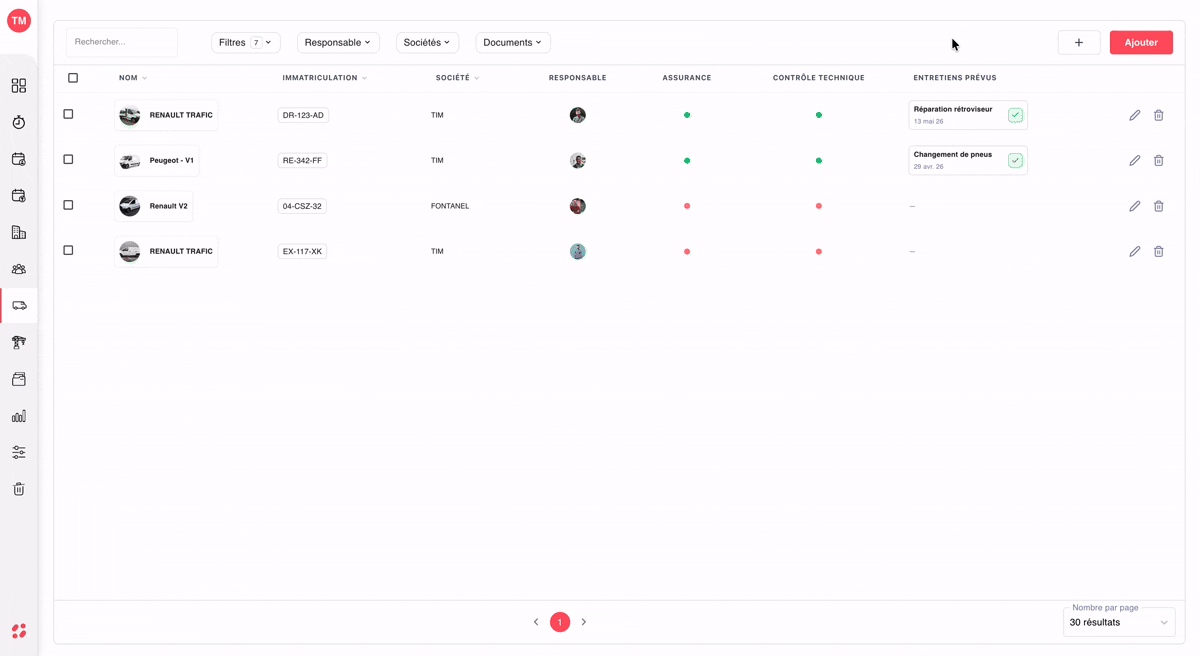Mark Réparation rétroviseur maintenance as done
This screenshot has width=1200, height=656.
[x=1015, y=115]
